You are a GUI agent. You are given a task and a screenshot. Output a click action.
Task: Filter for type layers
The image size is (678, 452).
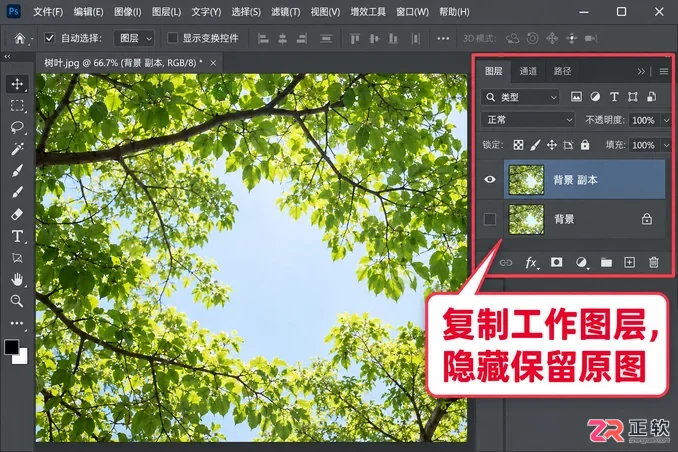click(614, 97)
